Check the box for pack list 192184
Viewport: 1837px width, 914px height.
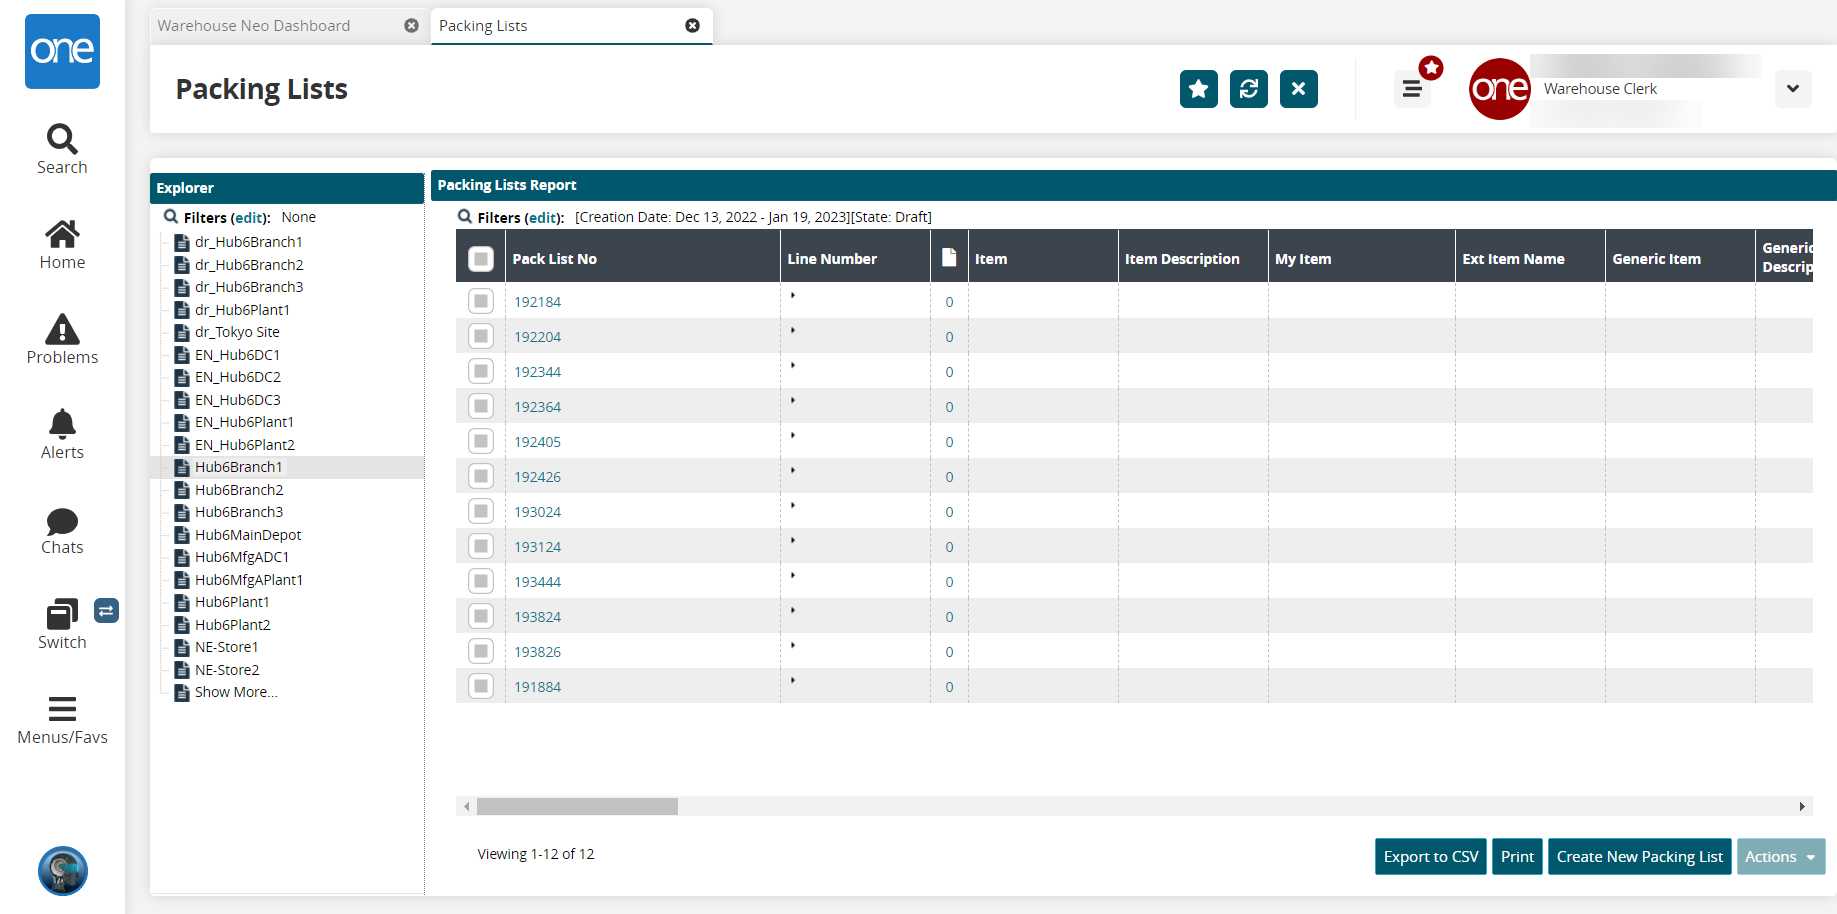[x=481, y=301]
